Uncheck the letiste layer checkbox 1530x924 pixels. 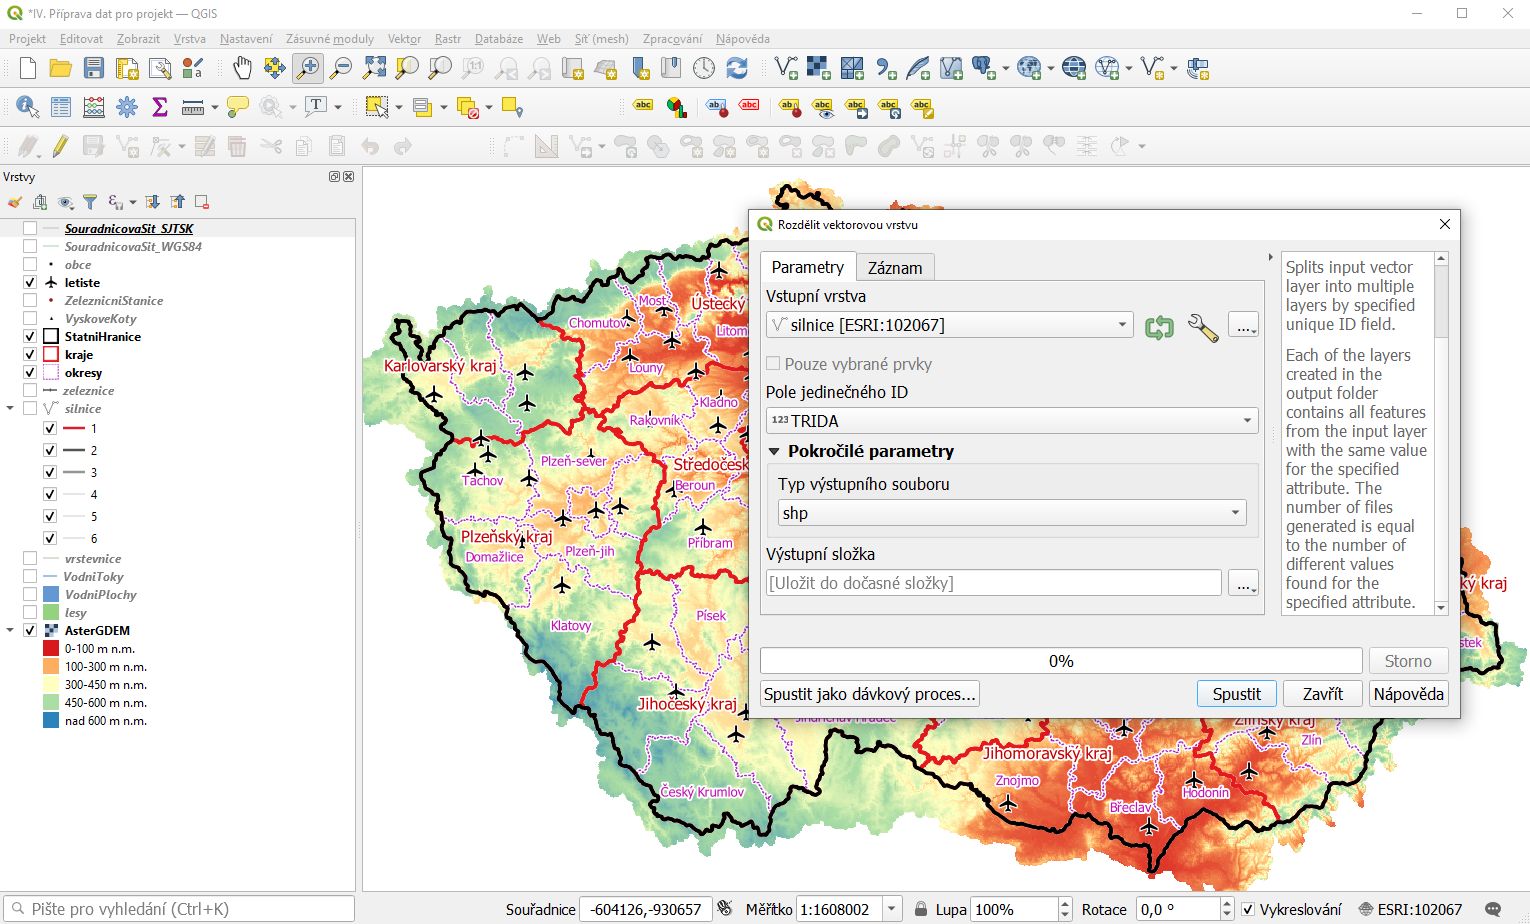click(x=30, y=283)
